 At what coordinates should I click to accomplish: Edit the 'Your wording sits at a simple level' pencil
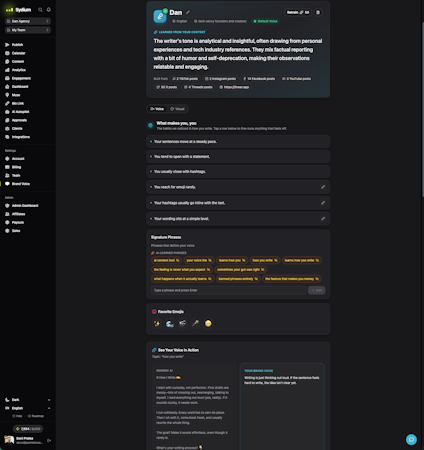pos(323,219)
